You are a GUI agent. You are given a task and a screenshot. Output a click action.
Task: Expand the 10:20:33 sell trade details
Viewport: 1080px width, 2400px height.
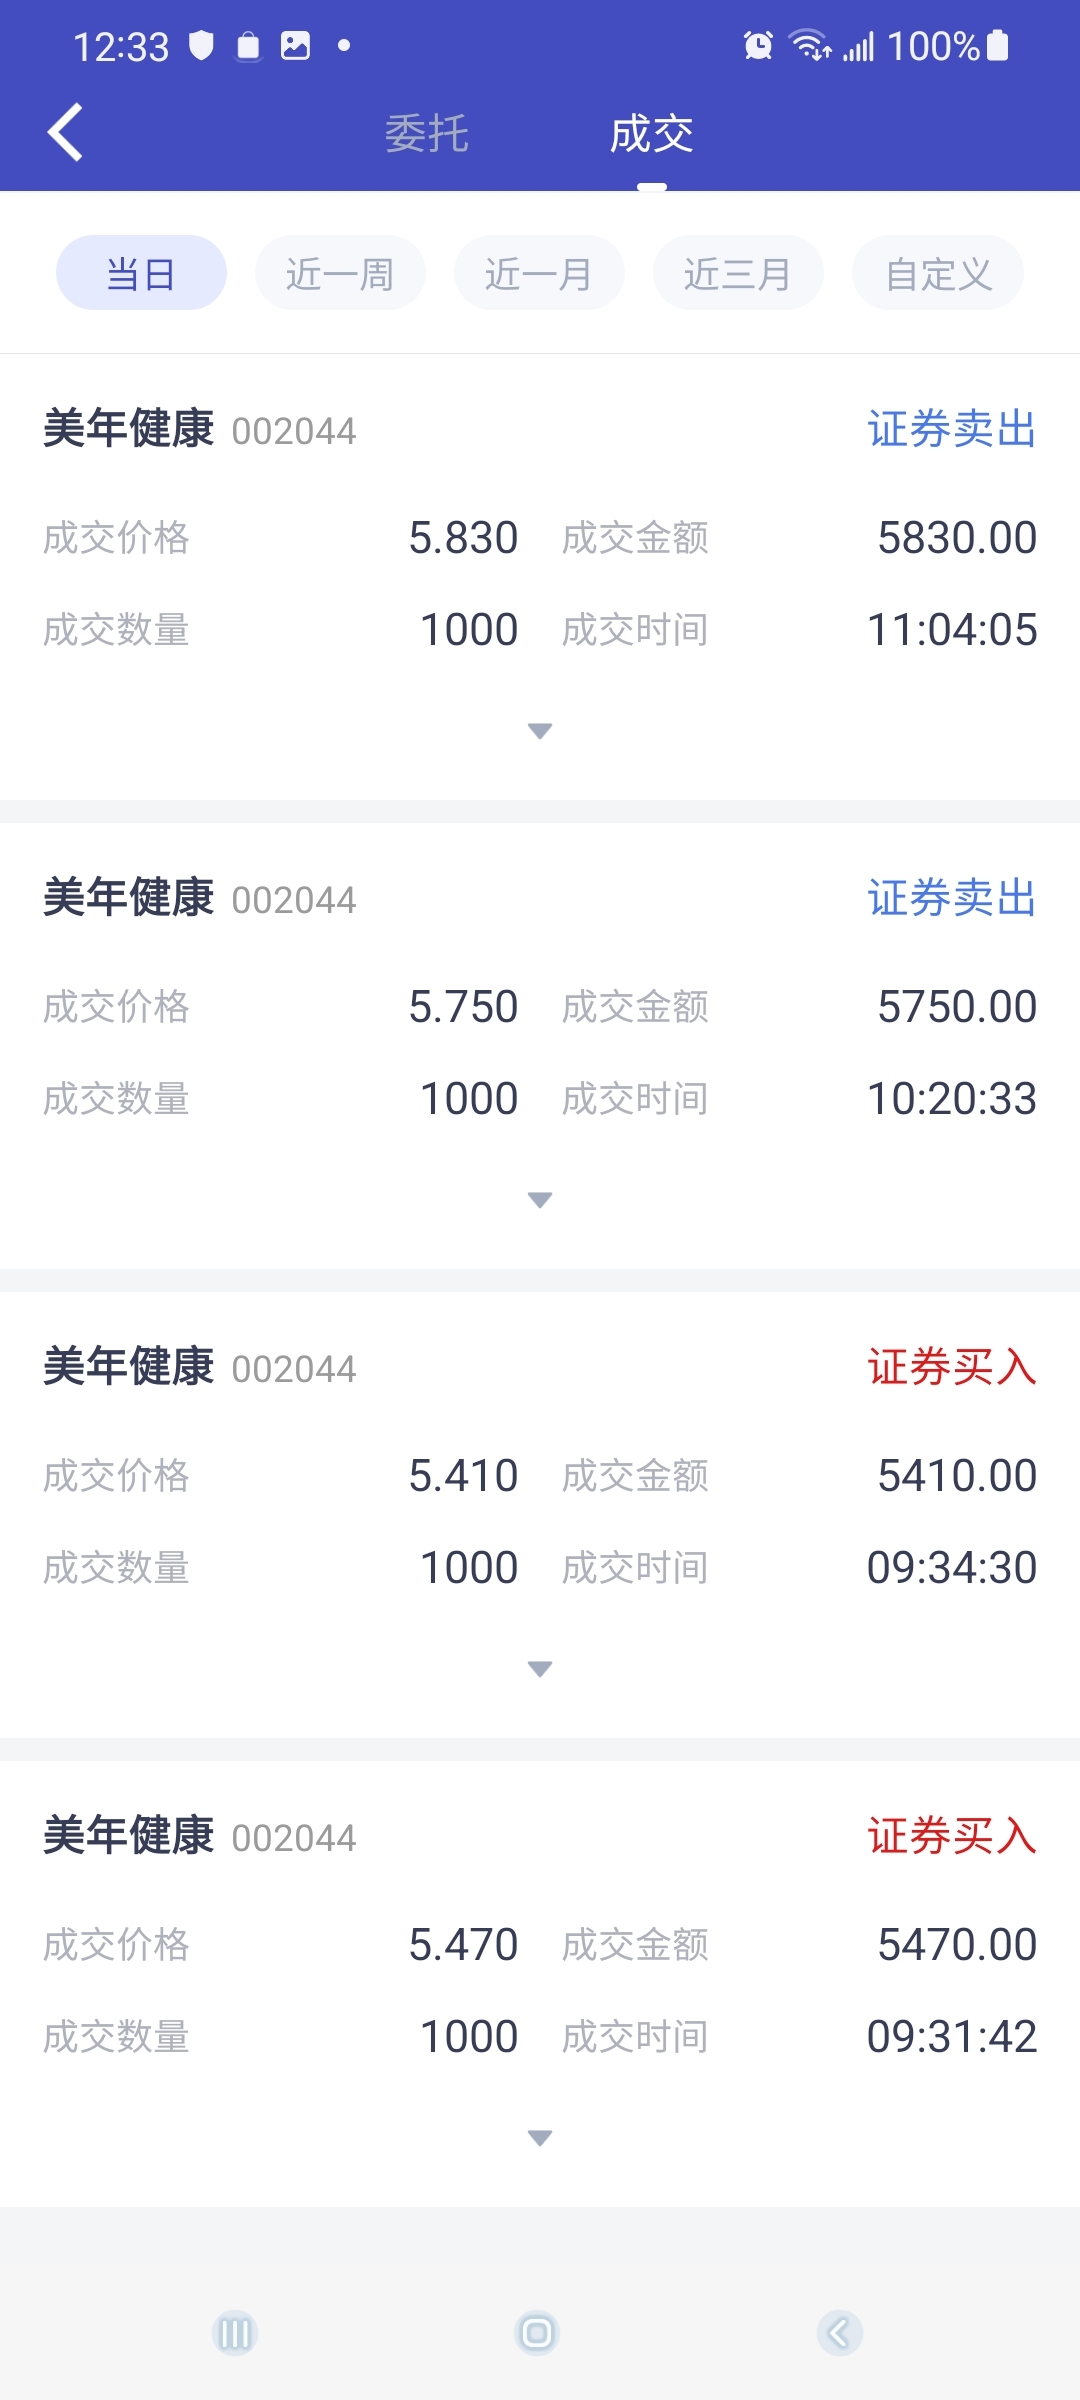(540, 1200)
